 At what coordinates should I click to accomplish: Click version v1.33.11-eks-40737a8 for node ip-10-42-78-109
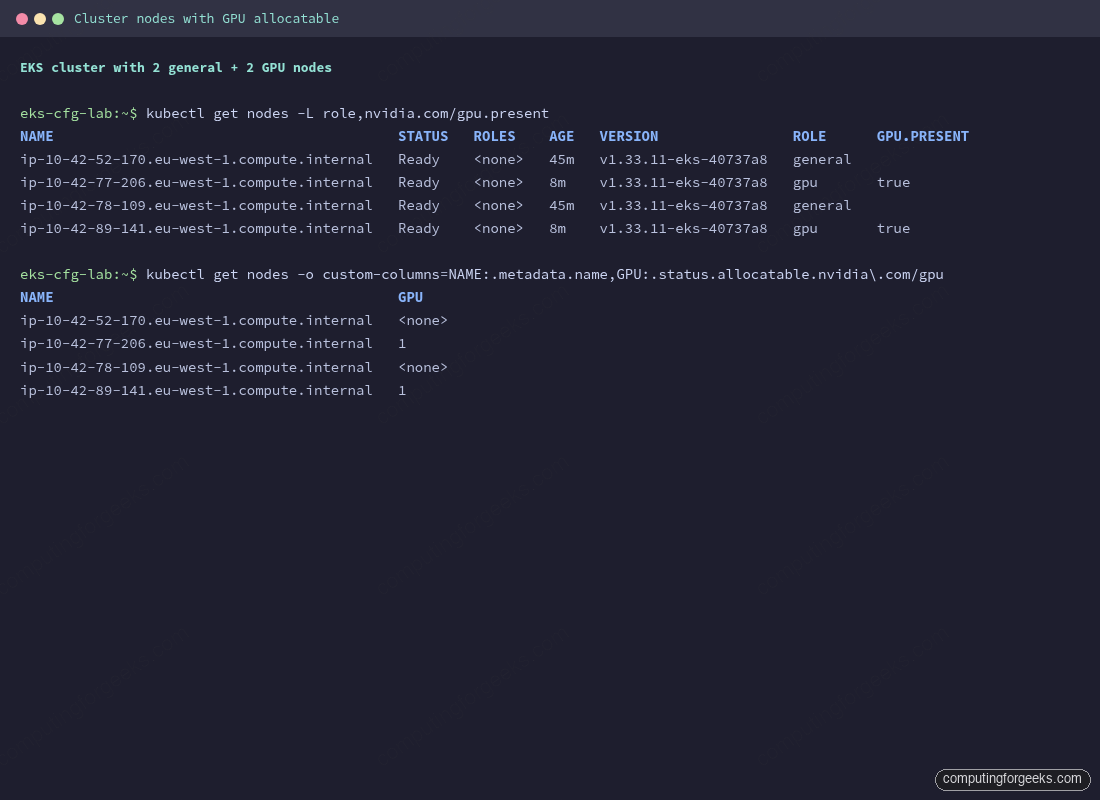683,206
